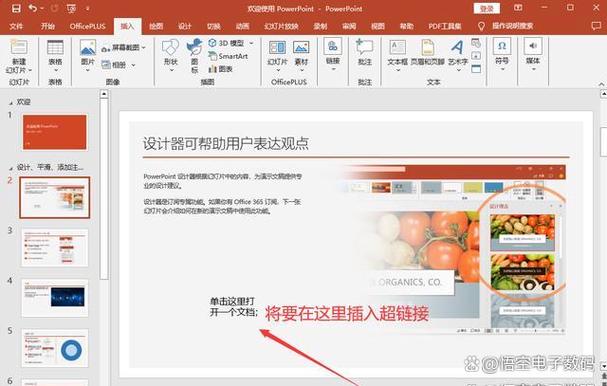Switch to the 开始 tab

[x=48, y=26]
